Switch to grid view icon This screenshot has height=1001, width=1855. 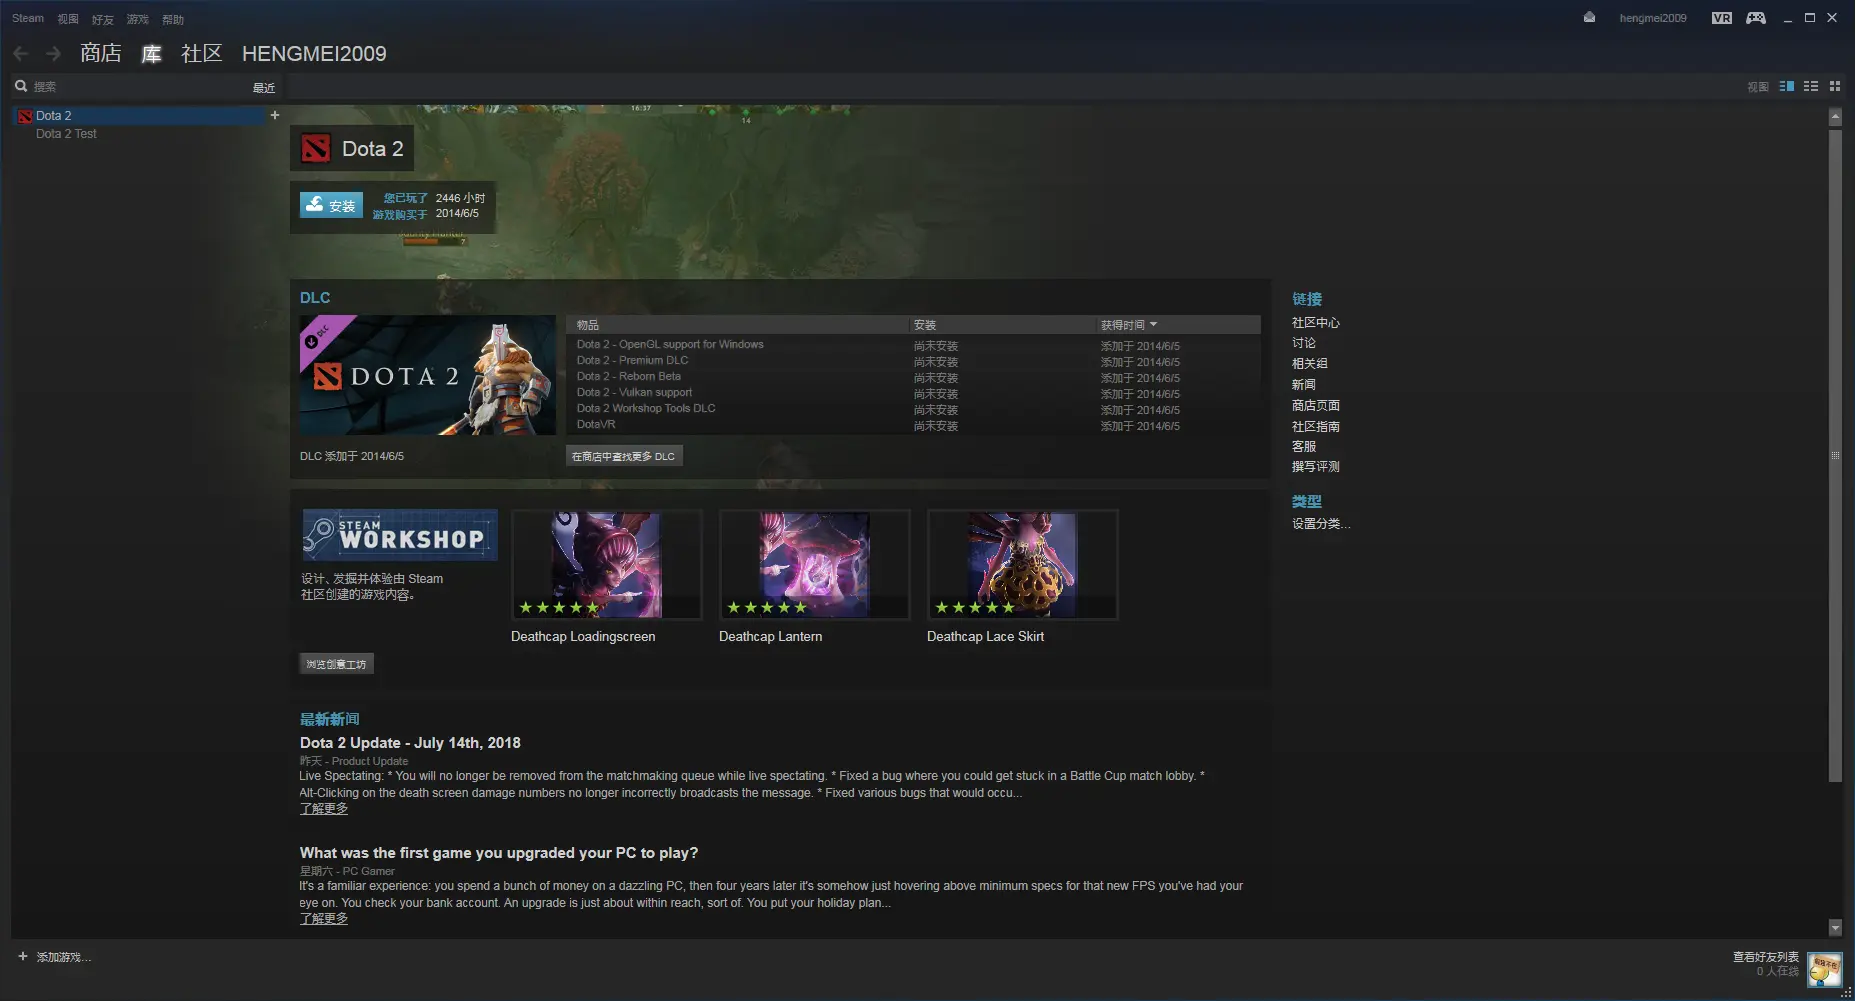pos(1835,87)
